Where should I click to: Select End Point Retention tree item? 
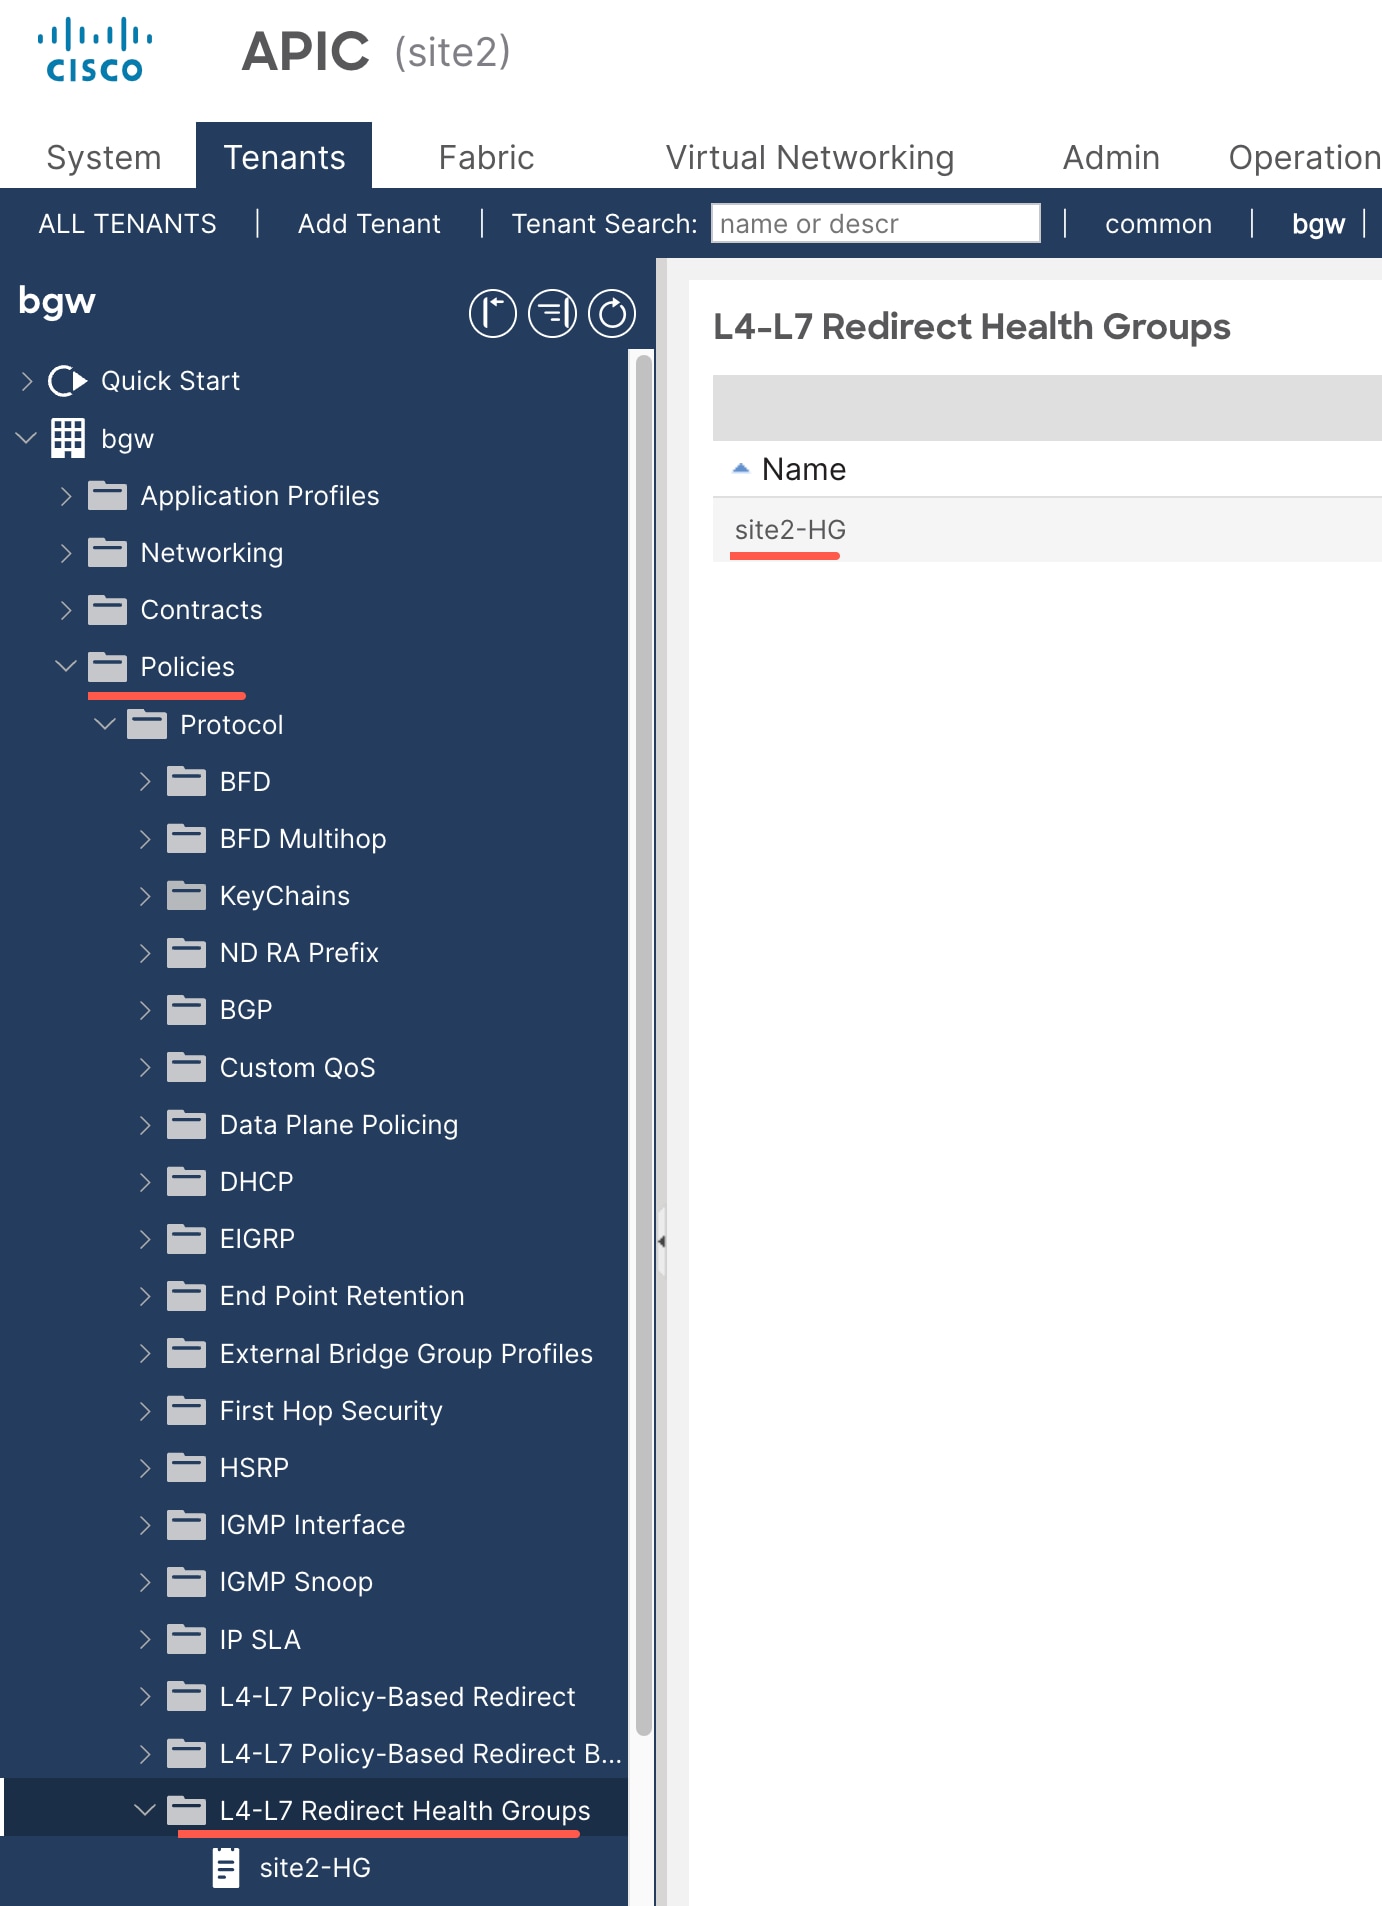pyautogui.click(x=342, y=1296)
